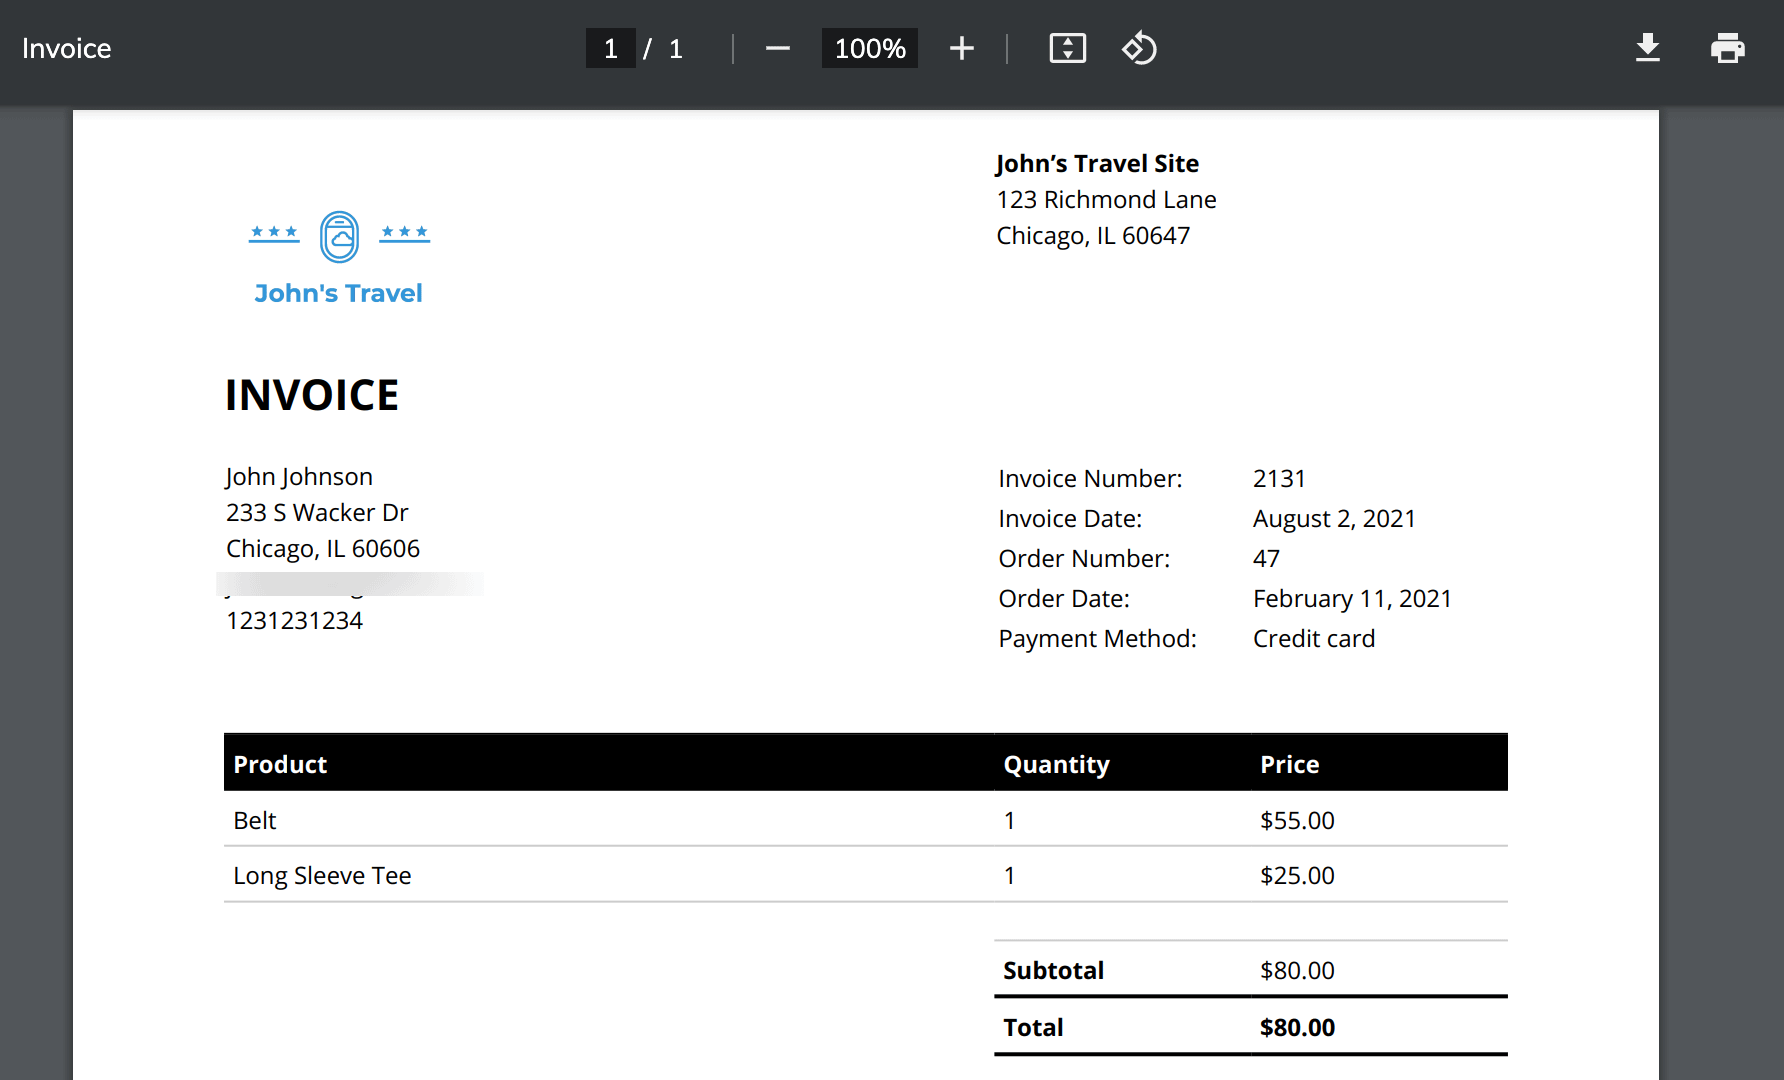Click the Invoice title in the toolbar
Image resolution: width=1784 pixels, height=1080 pixels.
click(x=66, y=47)
